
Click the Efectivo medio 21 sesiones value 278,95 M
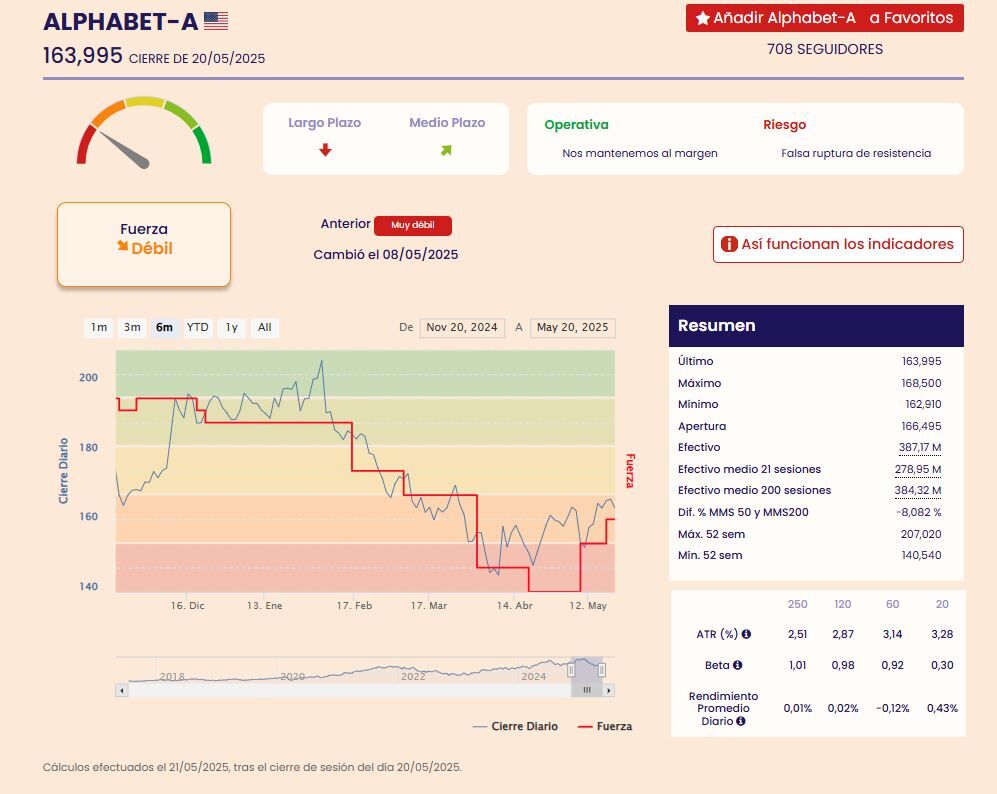pyautogui.click(x=918, y=469)
